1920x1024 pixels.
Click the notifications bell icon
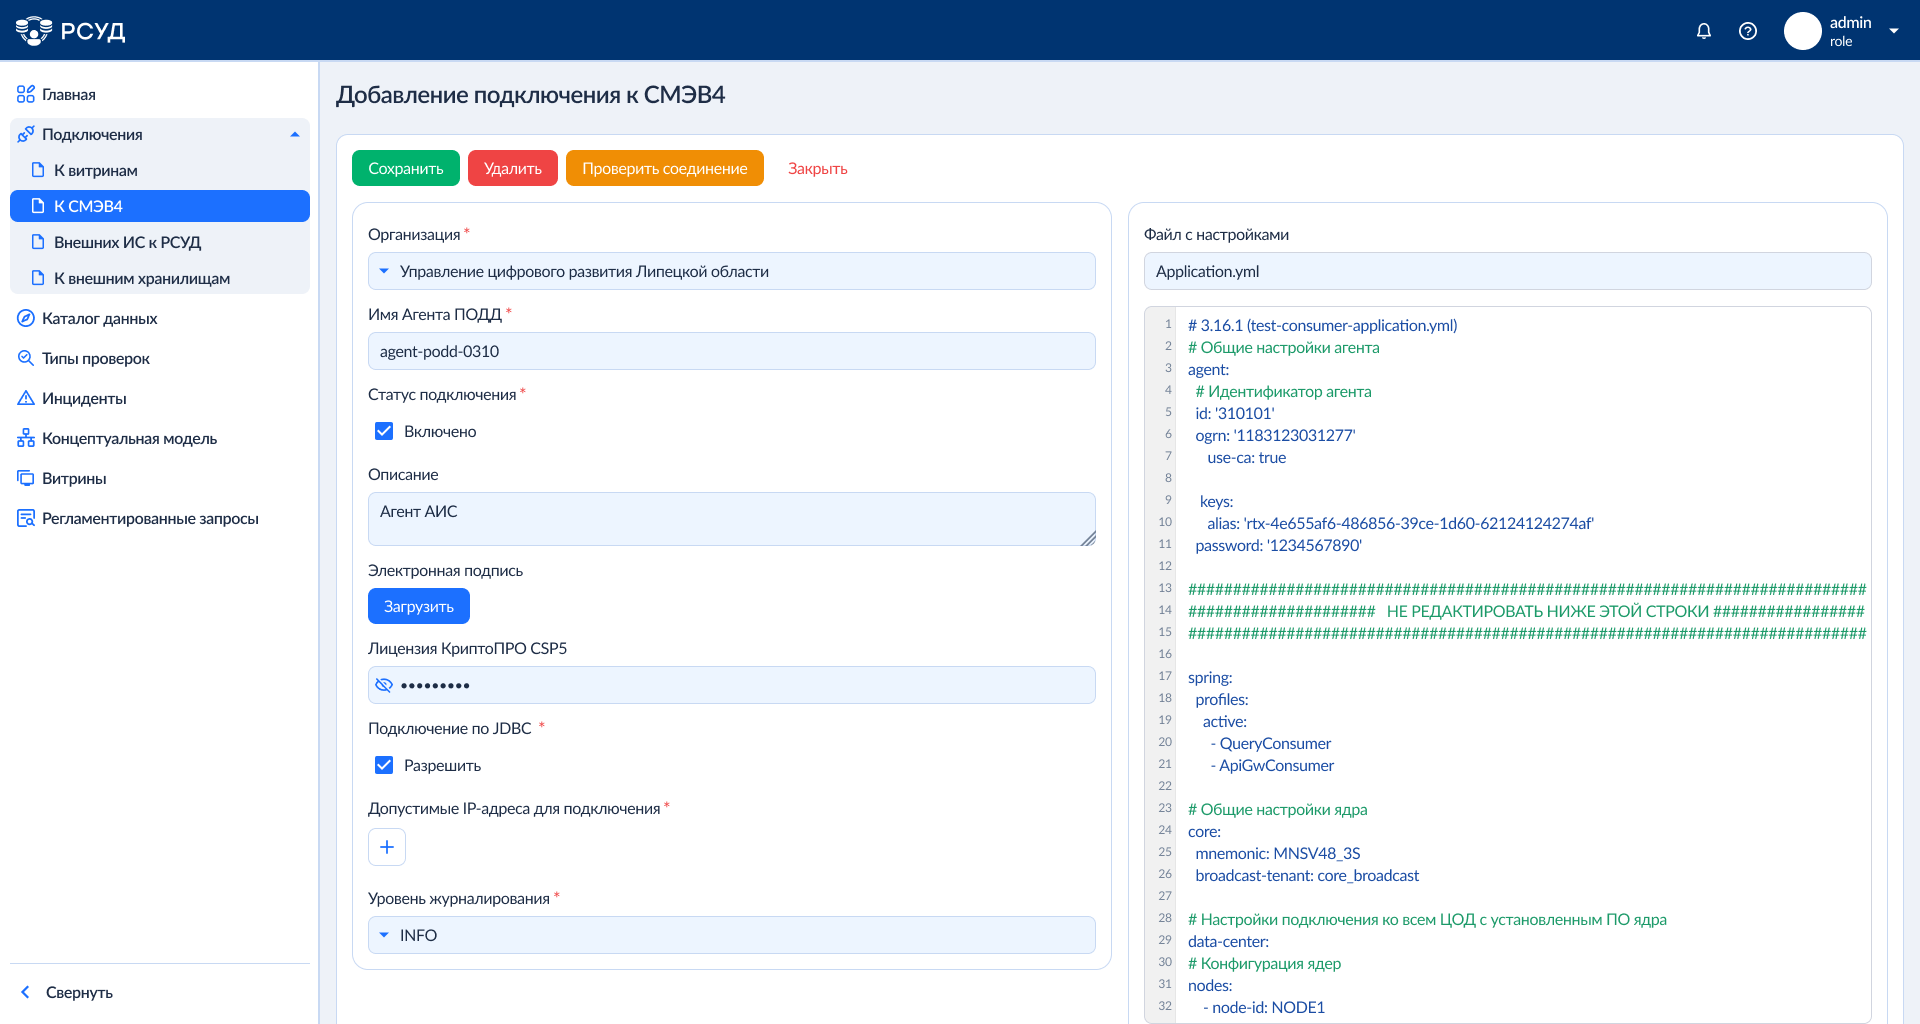pos(1704,31)
